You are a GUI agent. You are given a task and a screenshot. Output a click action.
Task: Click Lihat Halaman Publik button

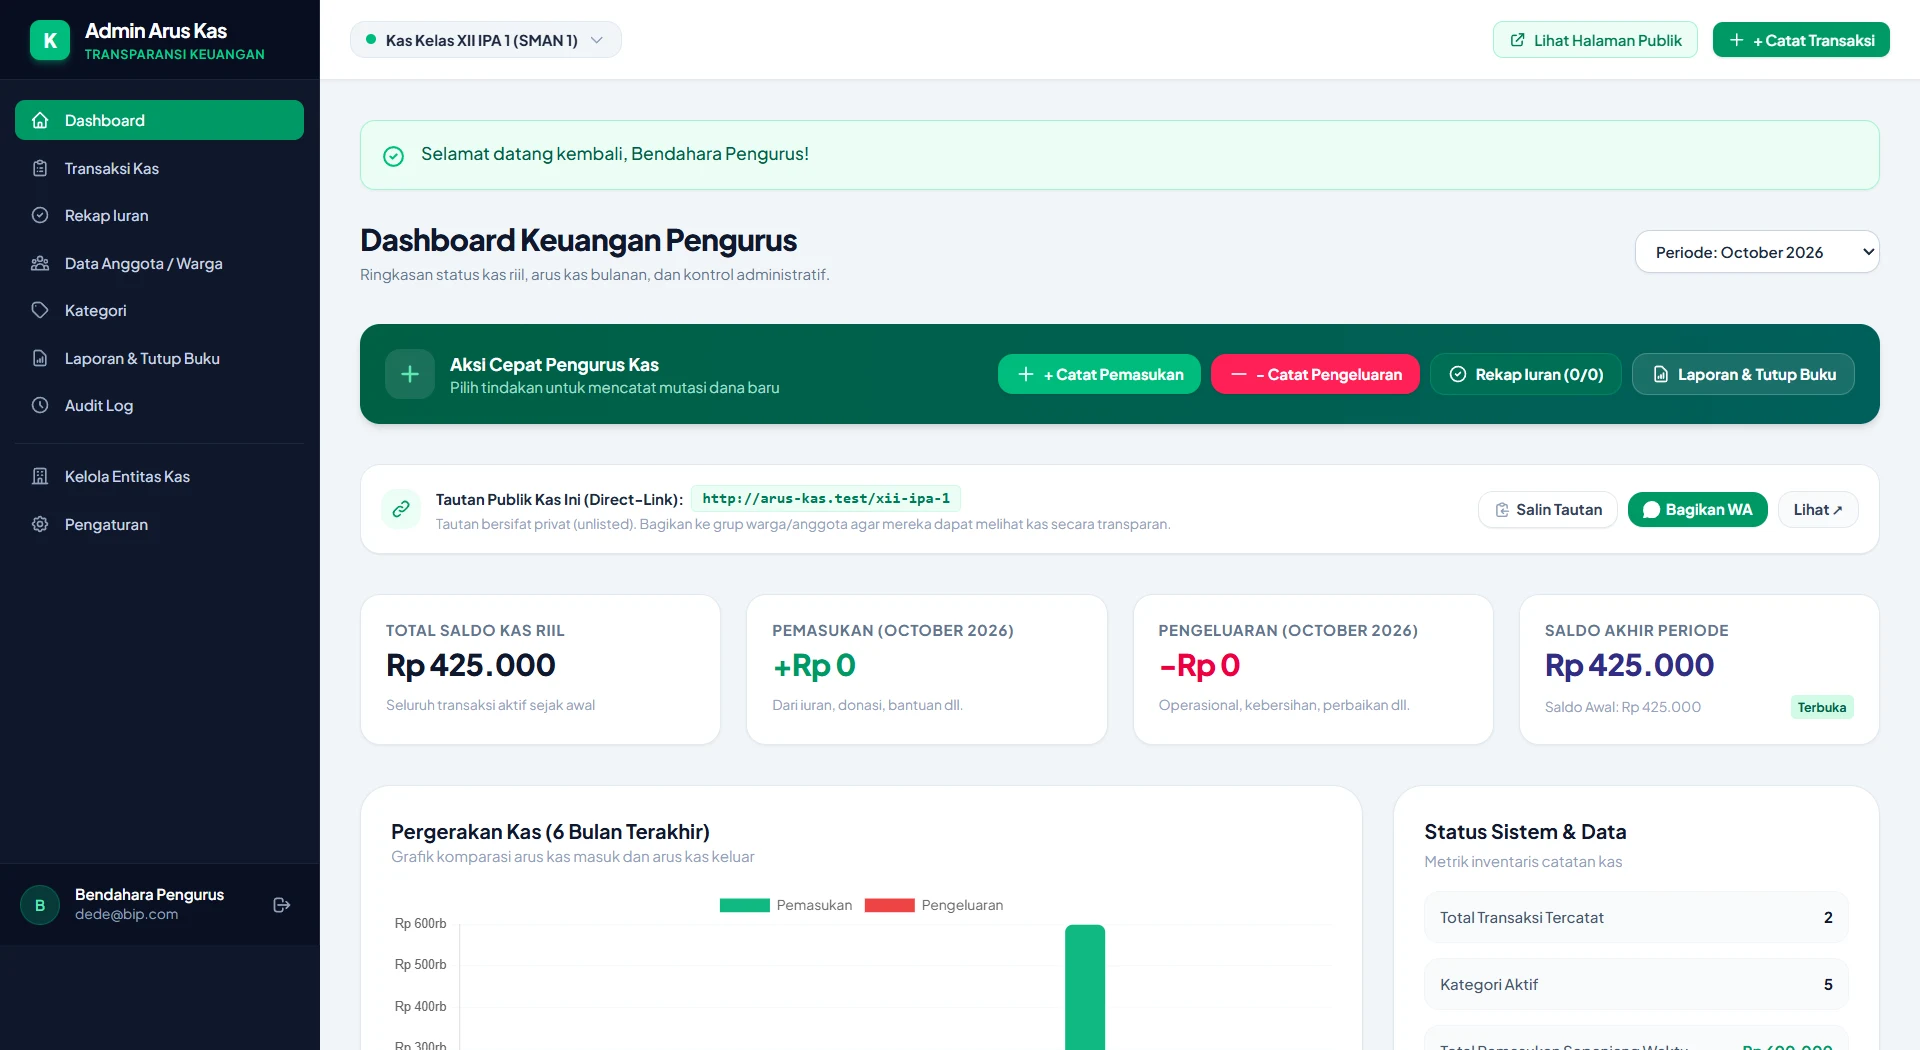(1595, 40)
